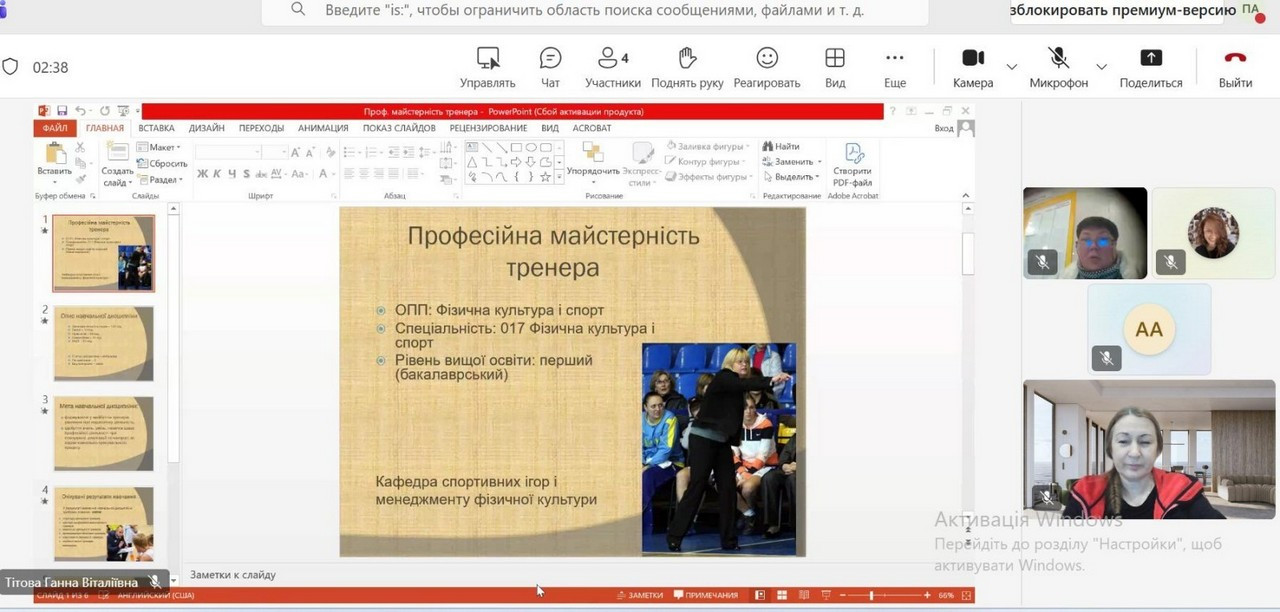Image resolution: width=1280 pixels, height=612 pixels.
Task: Start the slideshow from the status bar icon
Action: pyautogui.click(x=828, y=594)
